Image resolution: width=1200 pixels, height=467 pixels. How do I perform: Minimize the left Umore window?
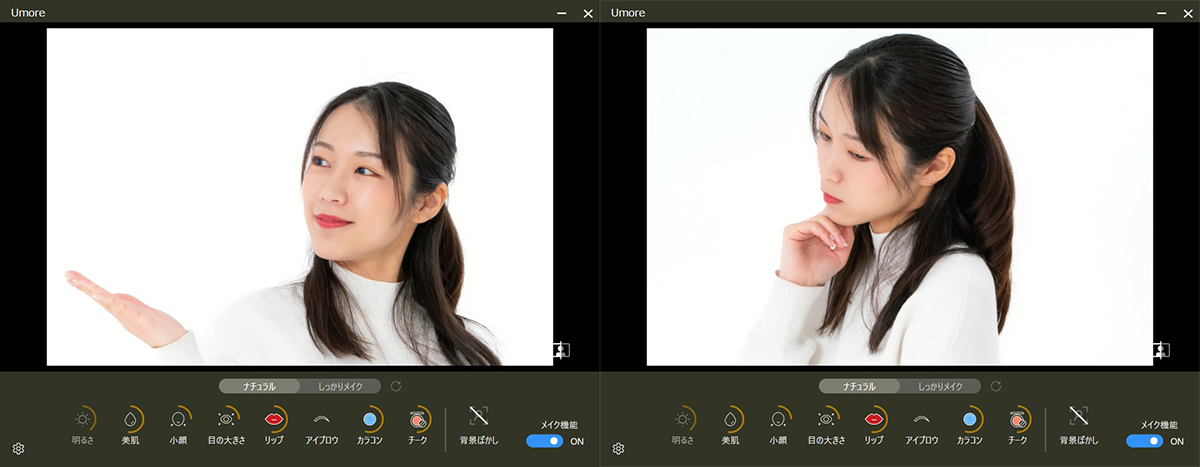coord(562,13)
